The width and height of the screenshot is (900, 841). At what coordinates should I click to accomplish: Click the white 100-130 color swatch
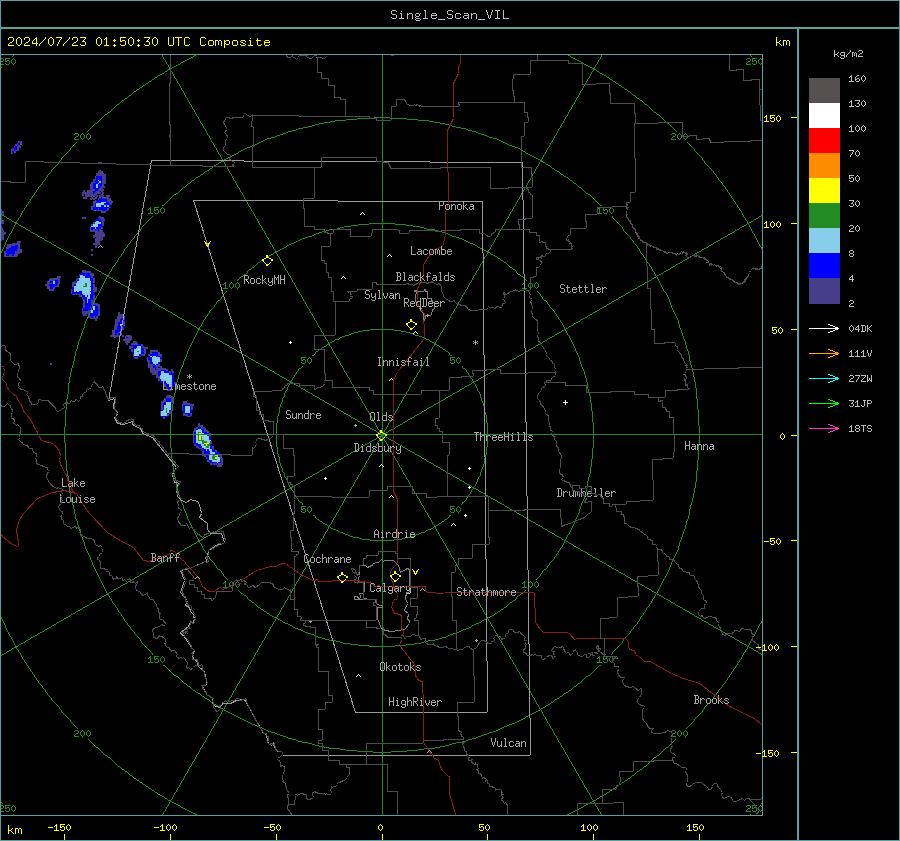point(824,116)
